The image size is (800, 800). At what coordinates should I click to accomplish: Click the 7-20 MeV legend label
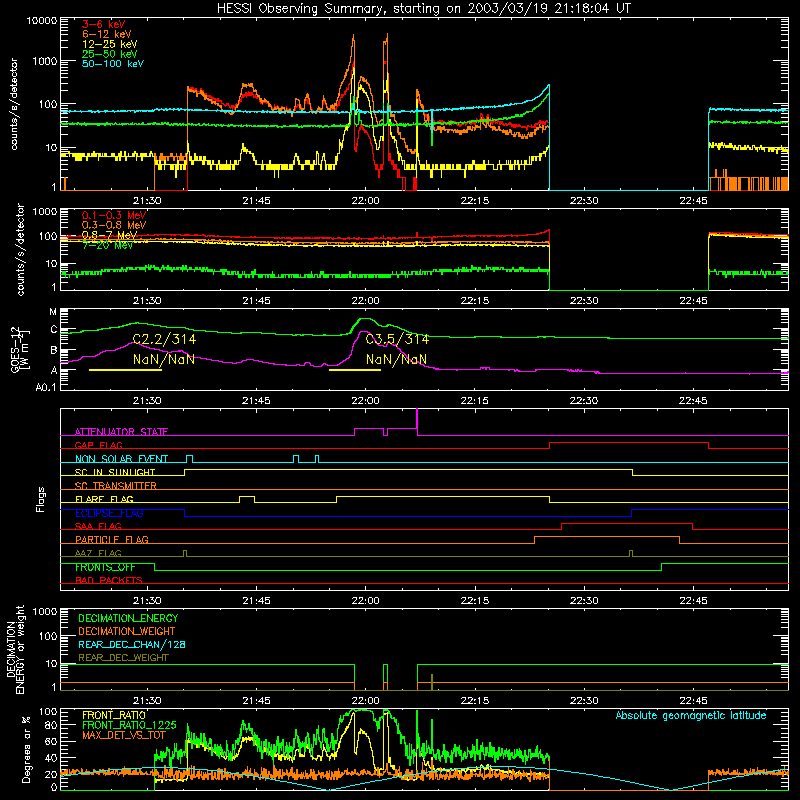[107, 245]
